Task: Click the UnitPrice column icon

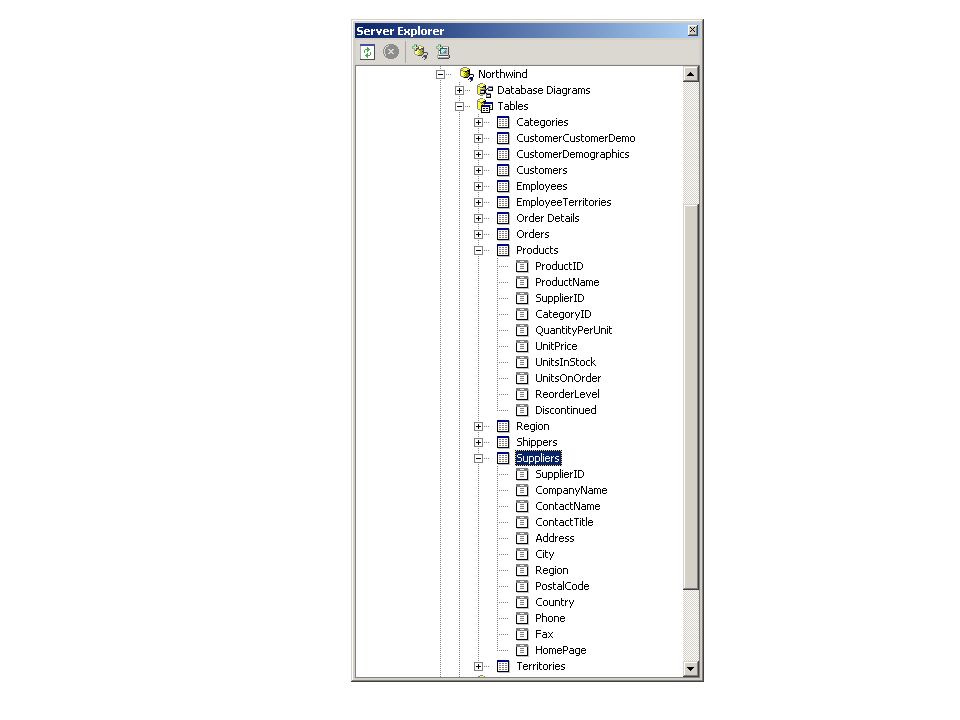Action: (x=522, y=347)
